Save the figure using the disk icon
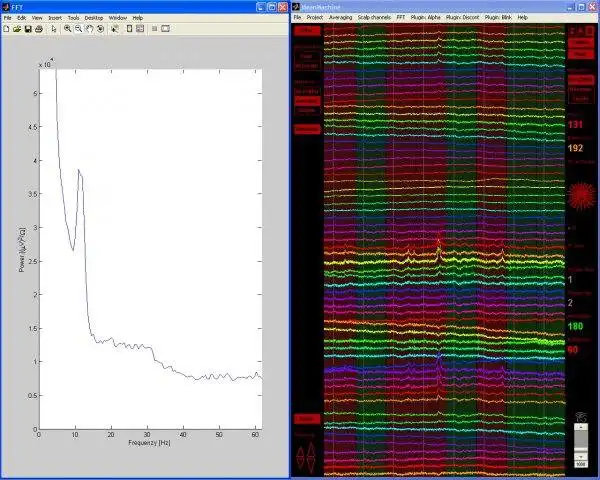 coord(28,29)
